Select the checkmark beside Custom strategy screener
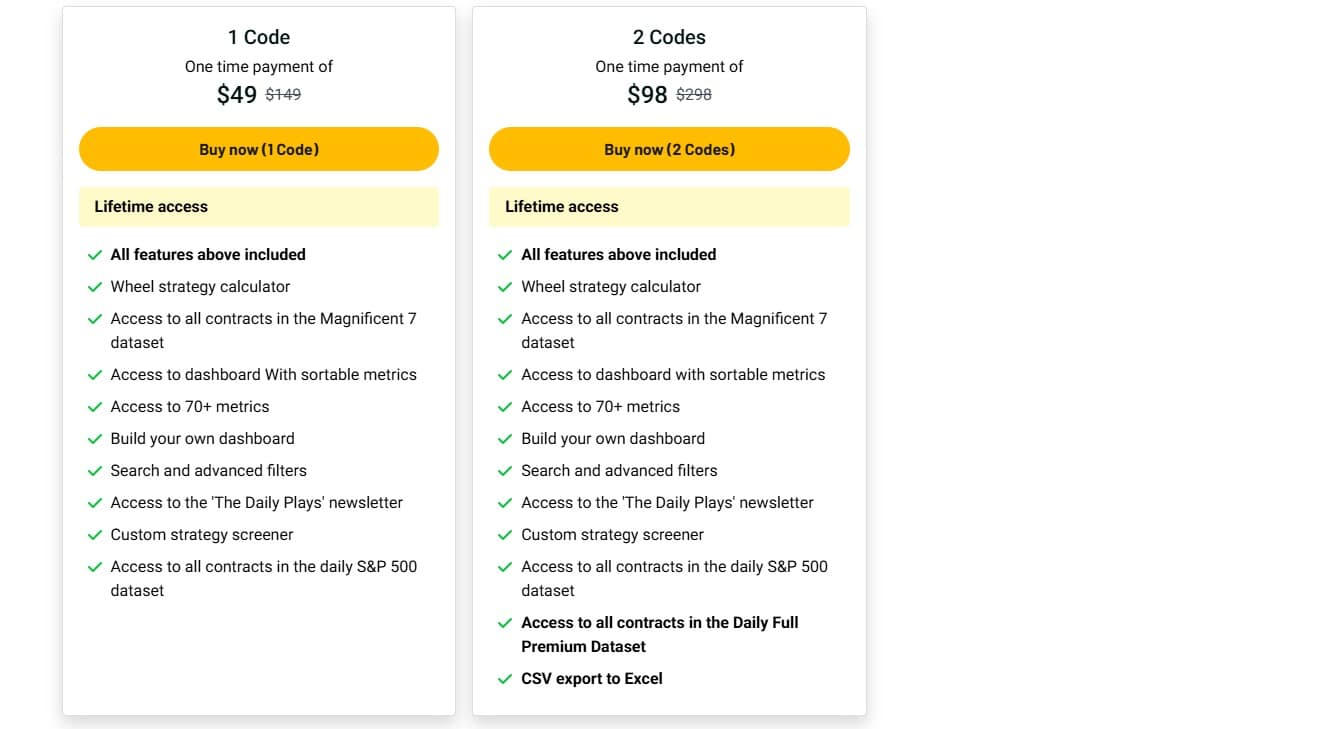Image resolution: width=1324 pixels, height=729 pixels. pos(95,535)
